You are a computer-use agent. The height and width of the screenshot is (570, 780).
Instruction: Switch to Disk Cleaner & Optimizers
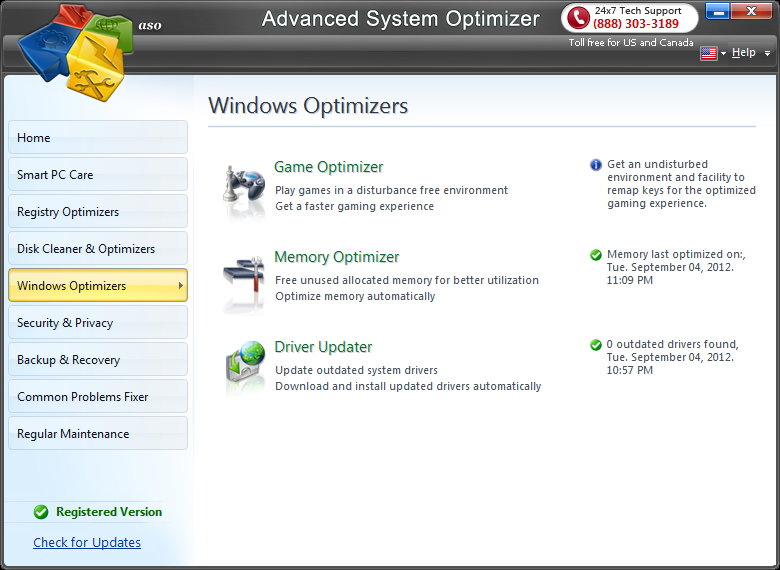(x=98, y=249)
